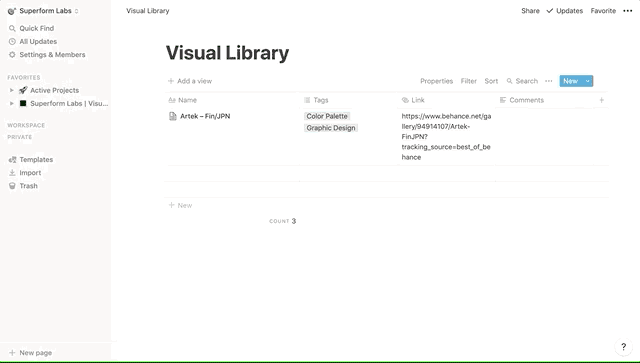640x363 pixels.
Task: Click the Active Projects rocket icon
Action: [x=23, y=90]
